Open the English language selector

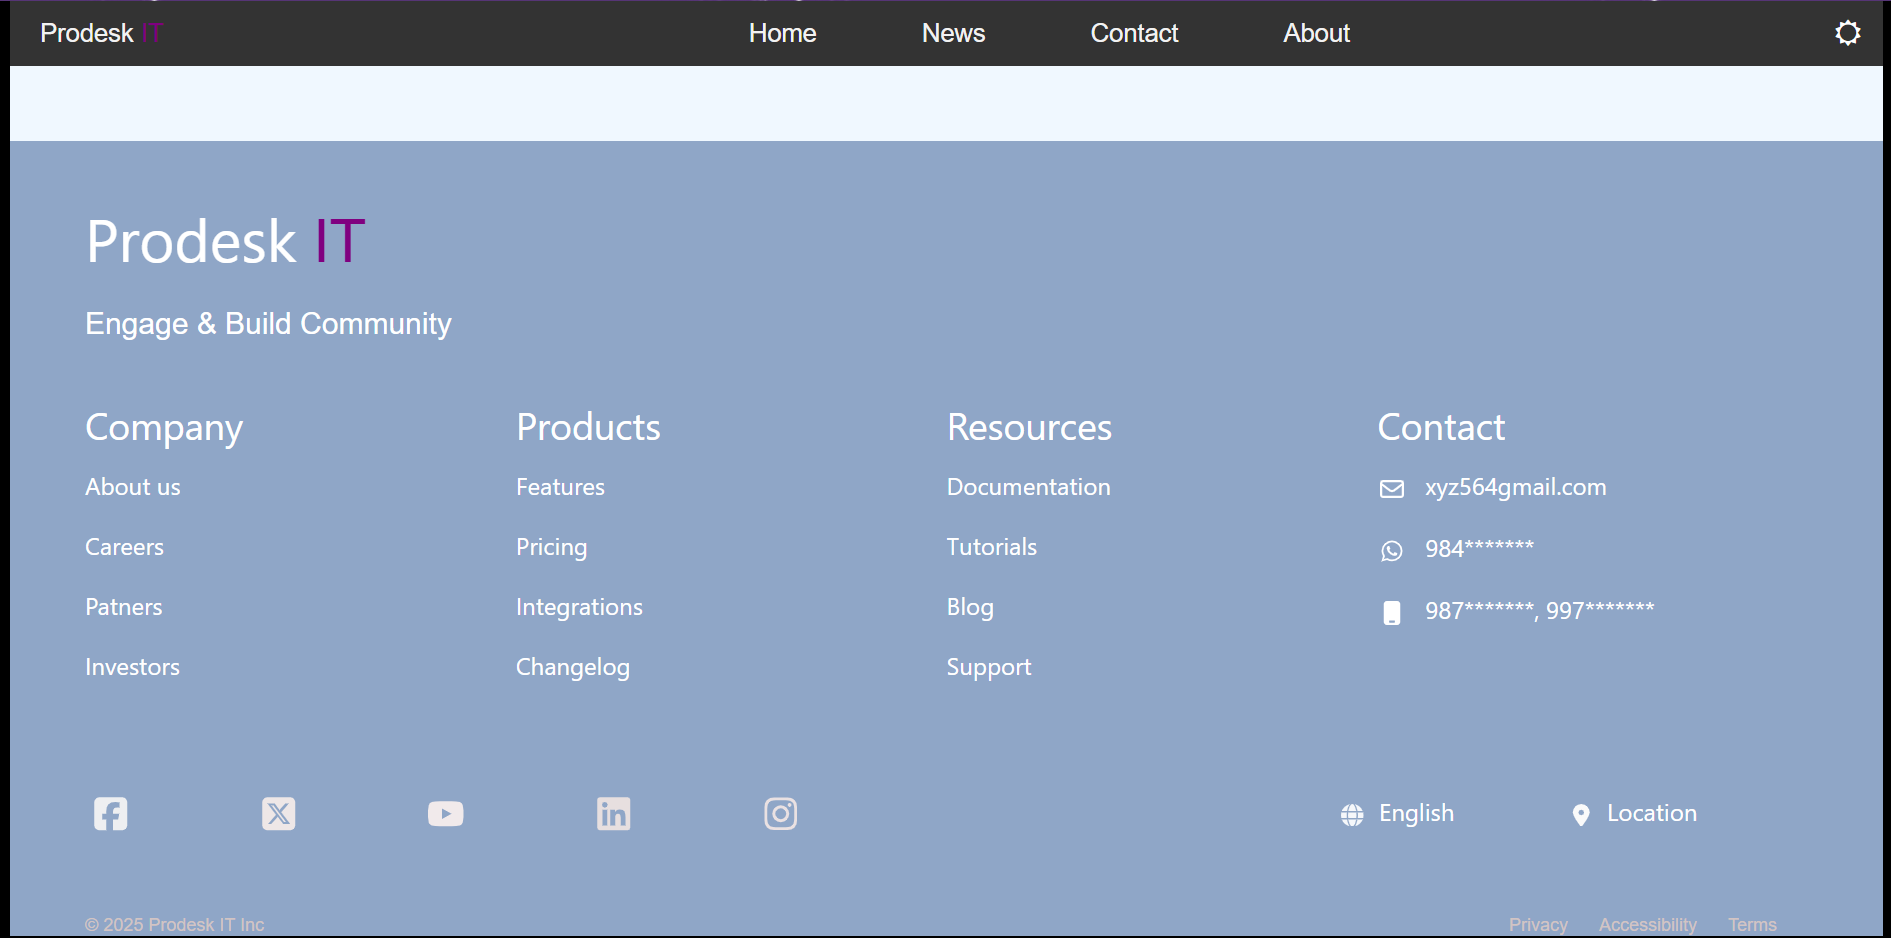[1398, 814]
